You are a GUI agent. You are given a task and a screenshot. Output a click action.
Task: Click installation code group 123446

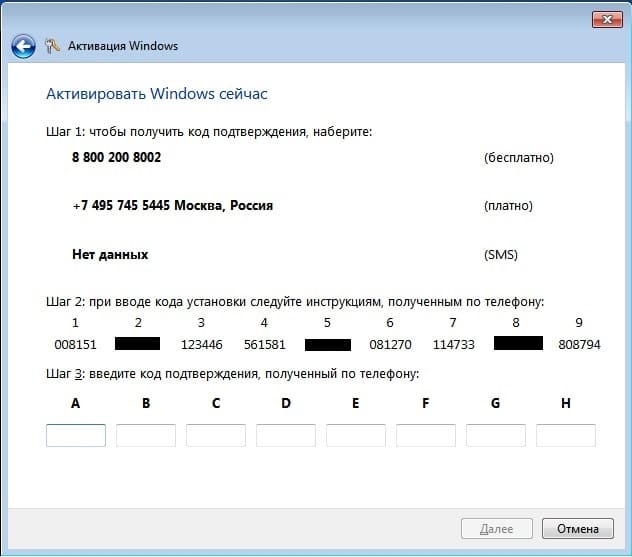click(202, 345)
